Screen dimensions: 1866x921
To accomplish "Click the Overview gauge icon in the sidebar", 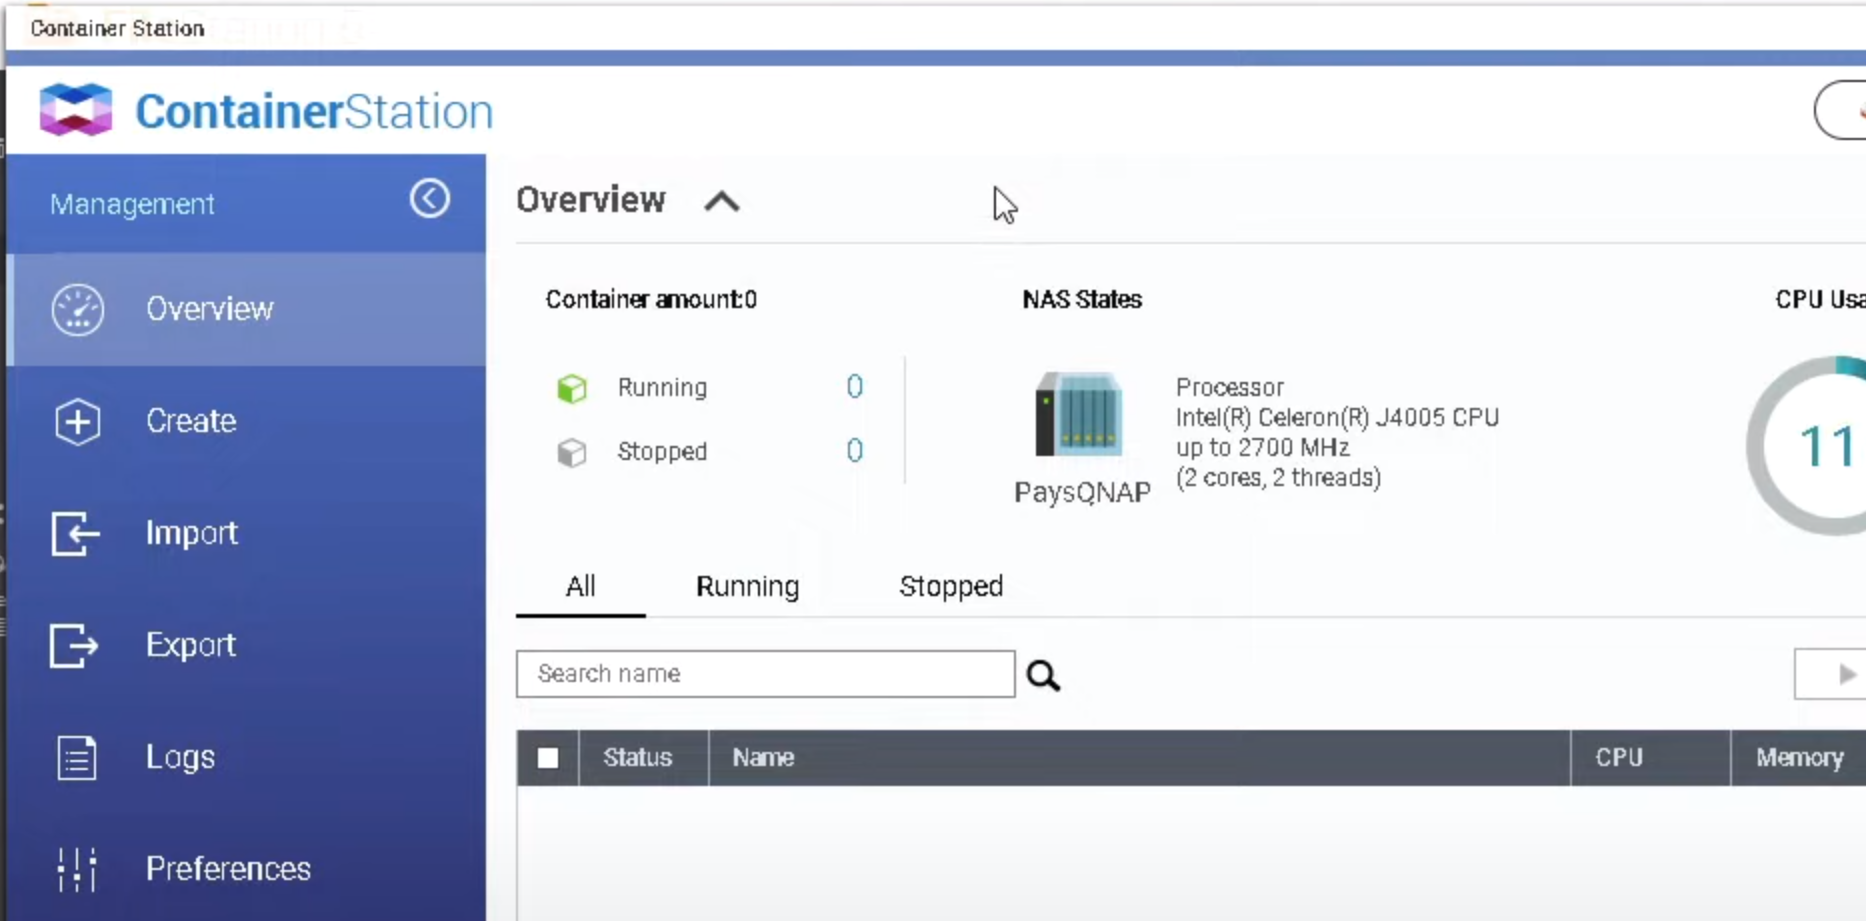I will coord(78,309).
